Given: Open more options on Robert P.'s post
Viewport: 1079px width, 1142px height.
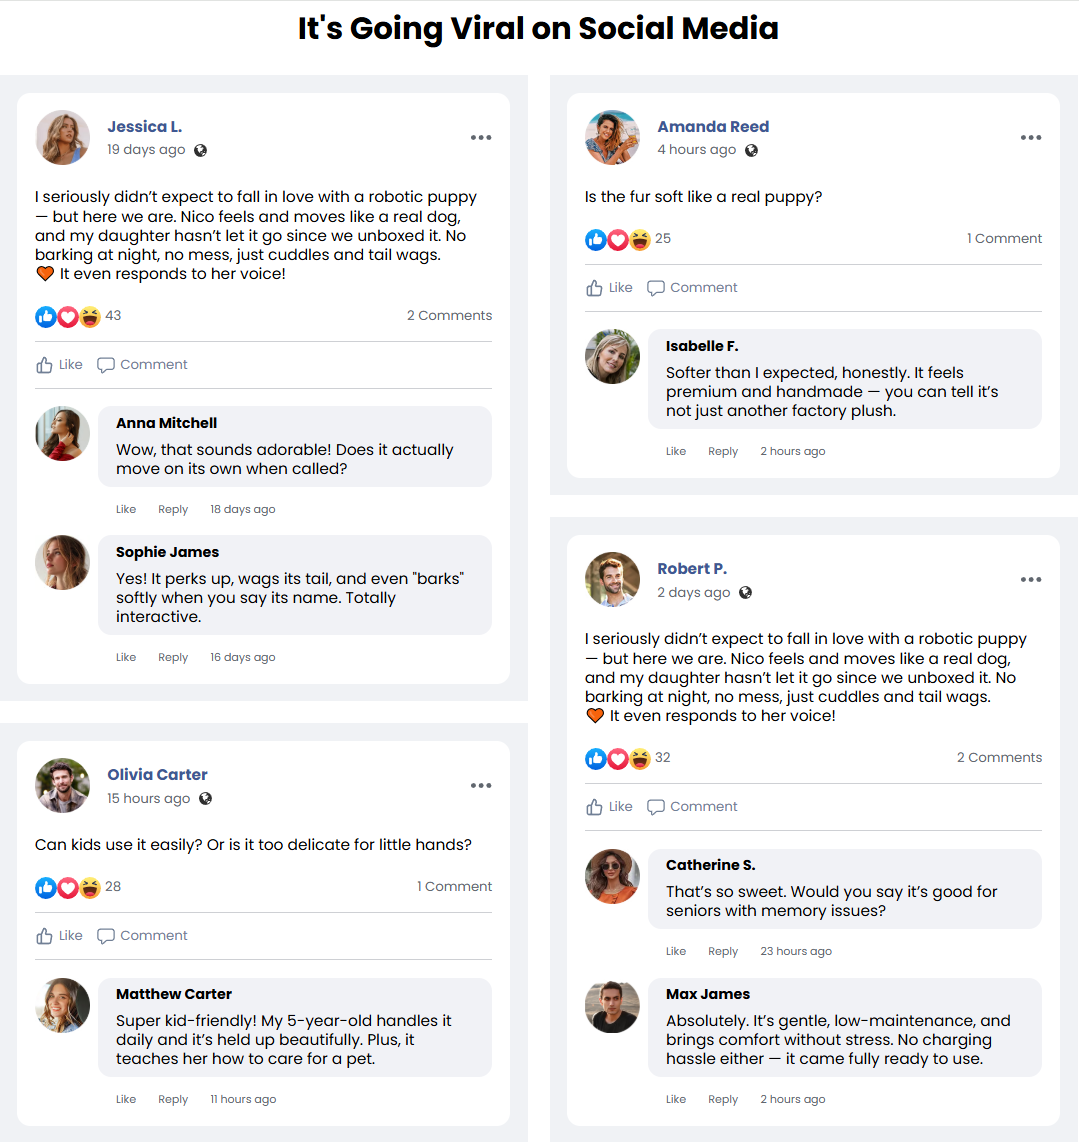Looking at the screenshot, I should pyautogui.click(x=1031, y=580).
